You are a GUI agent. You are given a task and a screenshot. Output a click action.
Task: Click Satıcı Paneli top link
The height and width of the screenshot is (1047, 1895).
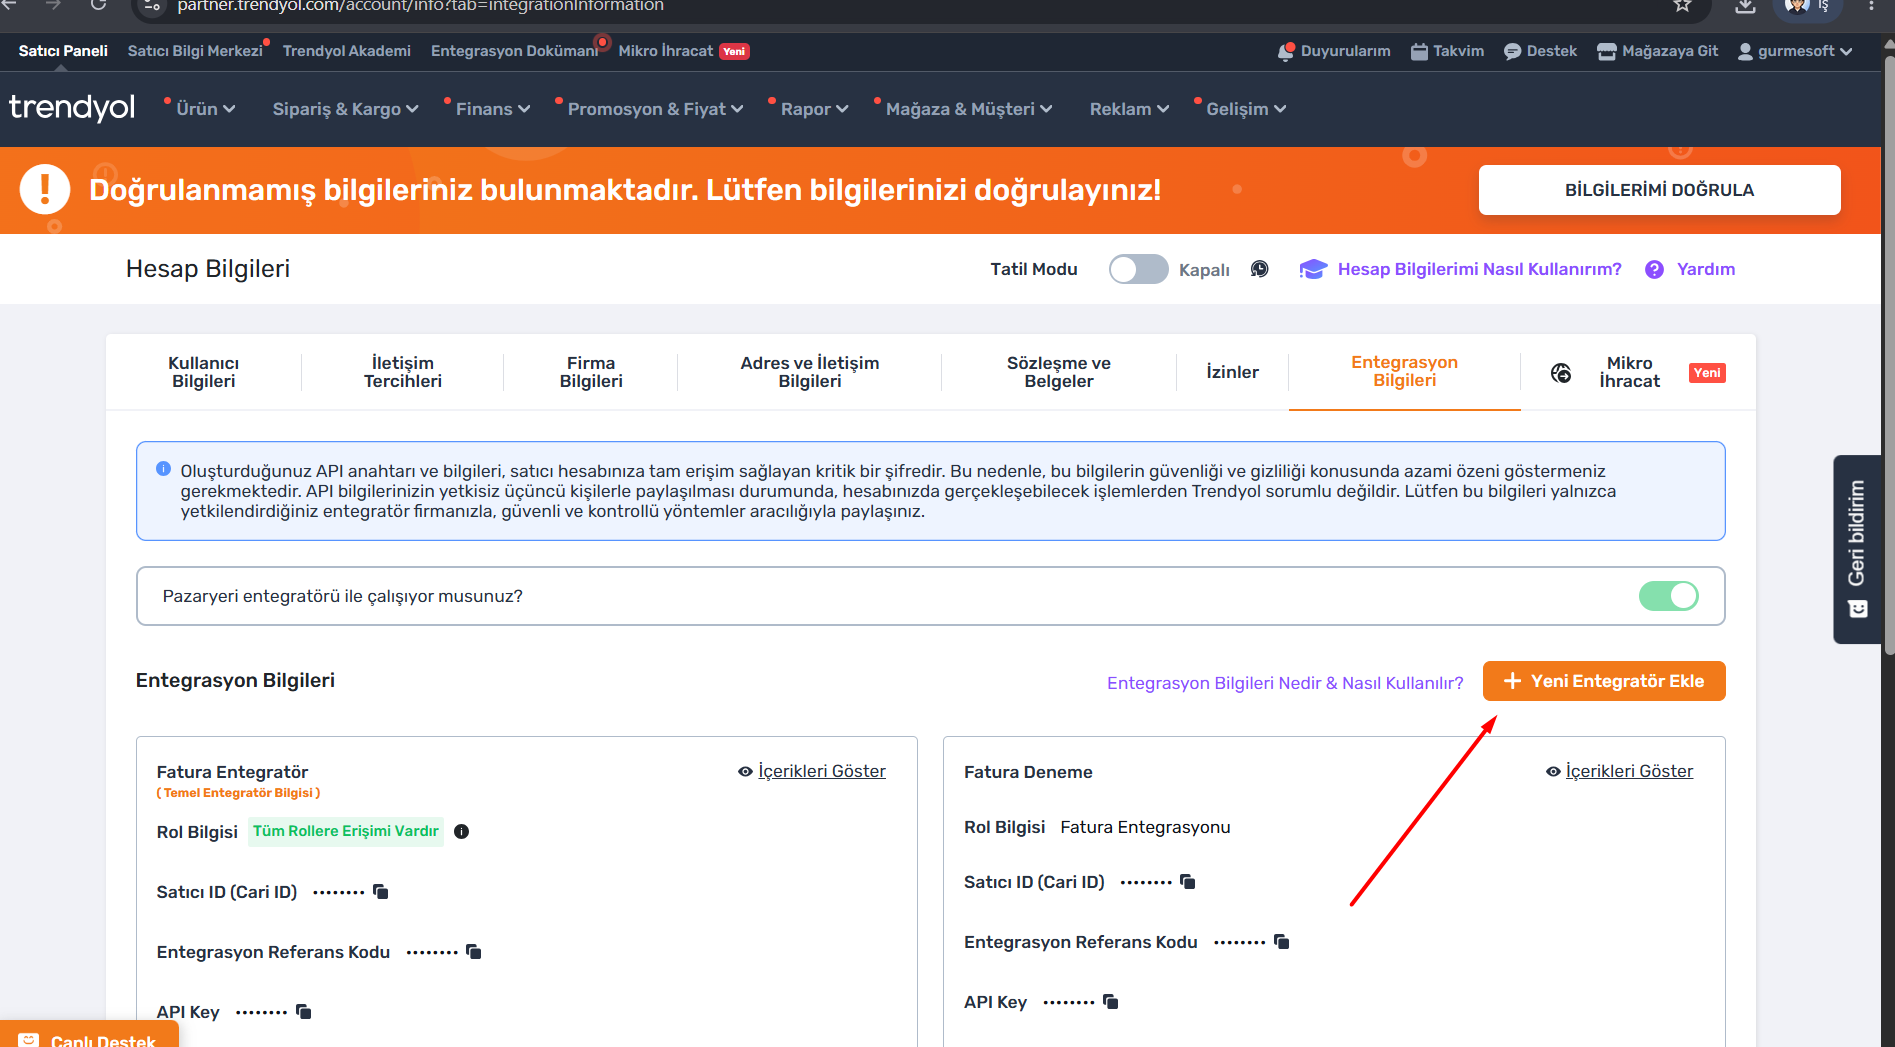tap(63, 51)
